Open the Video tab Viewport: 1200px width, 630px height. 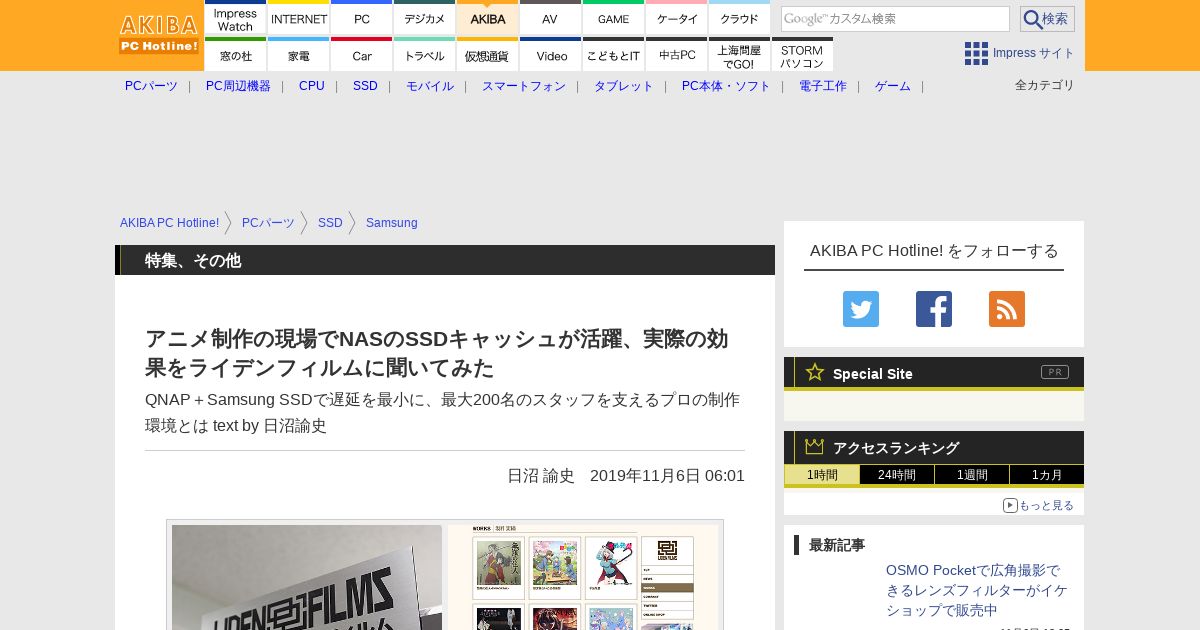(550, 55)
